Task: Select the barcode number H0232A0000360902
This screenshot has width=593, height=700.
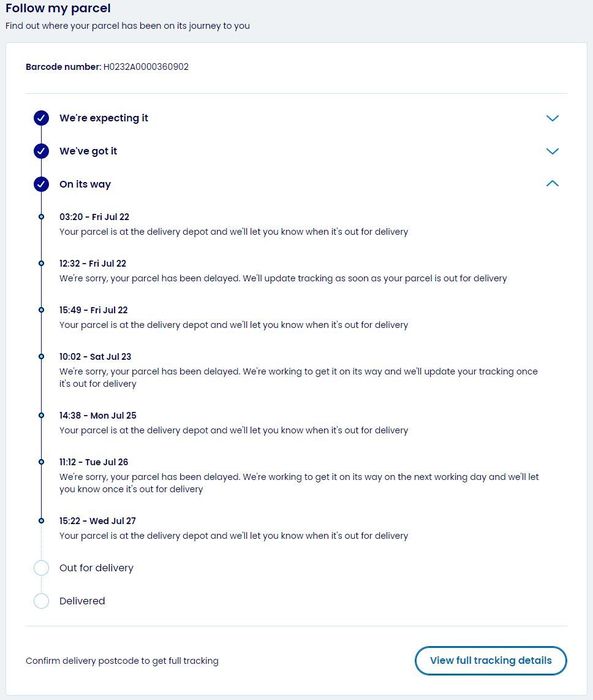Action: [x=146, y=67]
